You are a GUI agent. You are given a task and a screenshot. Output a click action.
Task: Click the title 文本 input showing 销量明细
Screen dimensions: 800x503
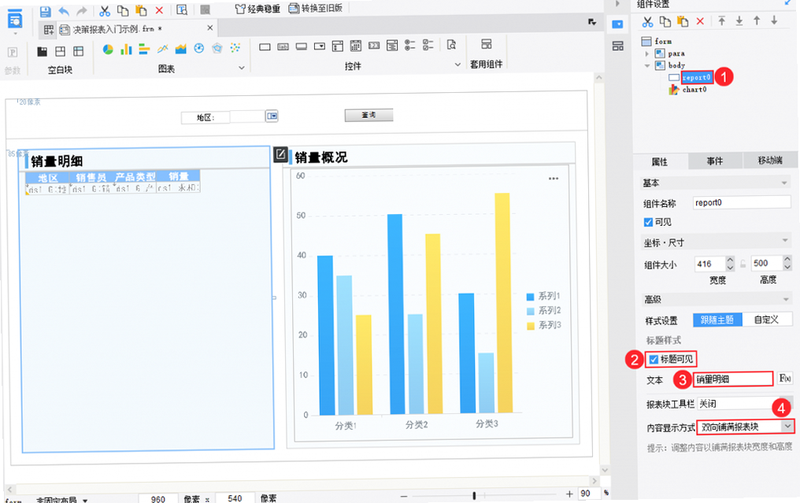tap(733, 379)
